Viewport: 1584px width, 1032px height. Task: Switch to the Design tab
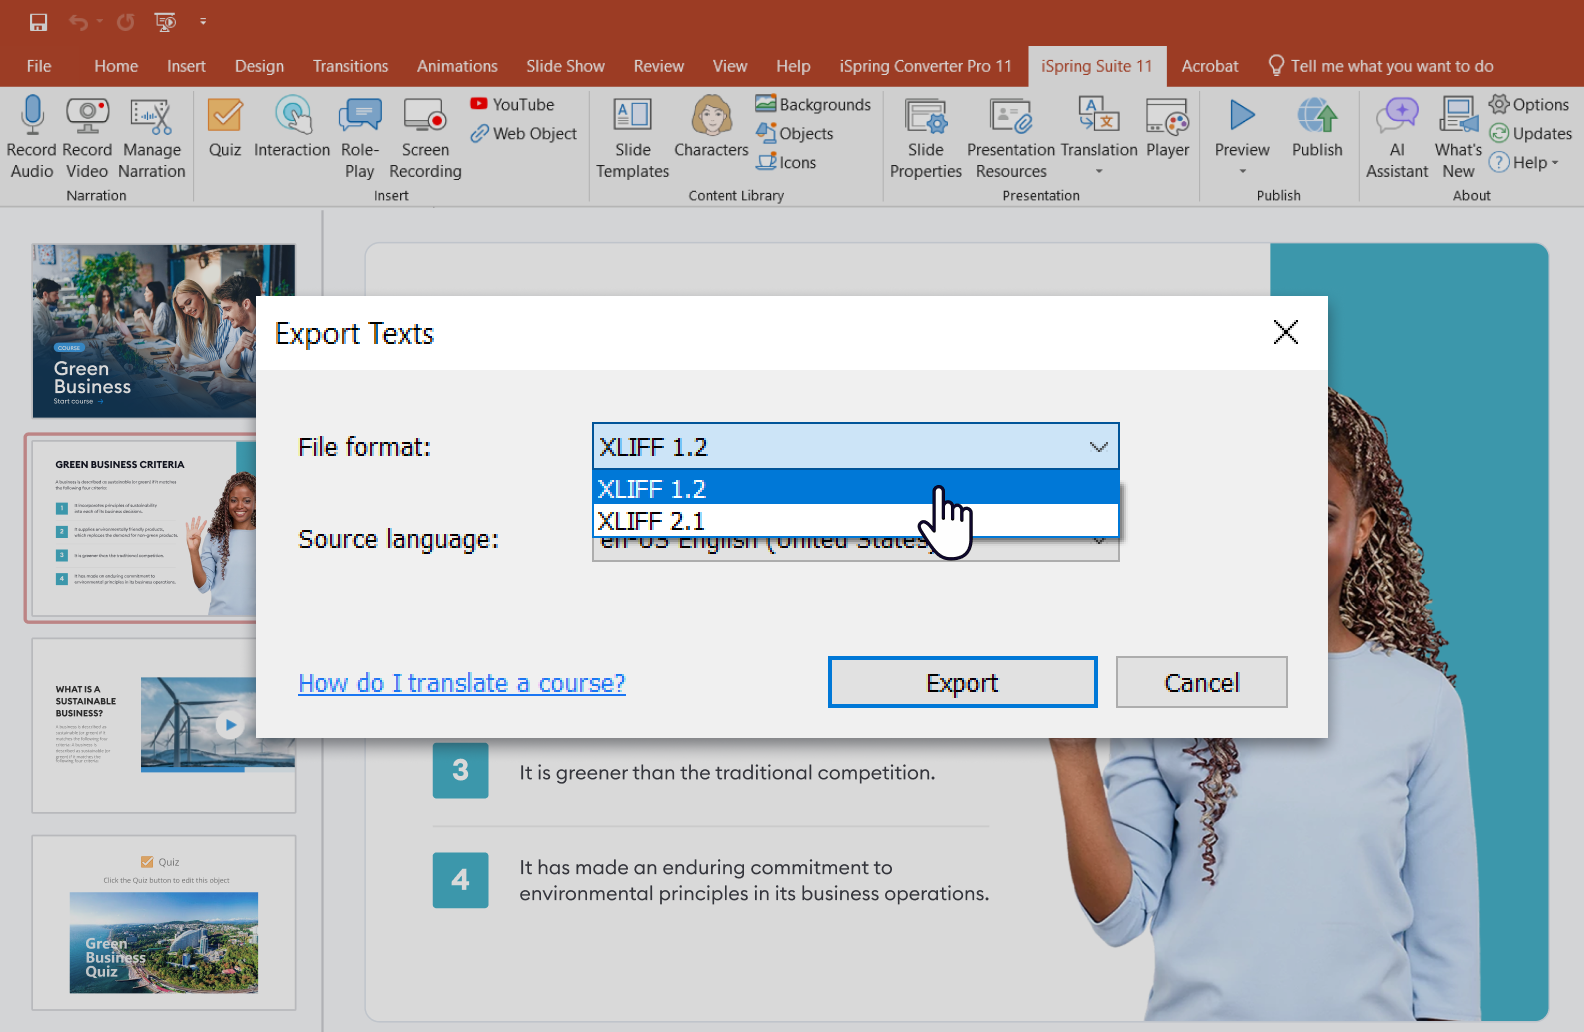point(259,66)
